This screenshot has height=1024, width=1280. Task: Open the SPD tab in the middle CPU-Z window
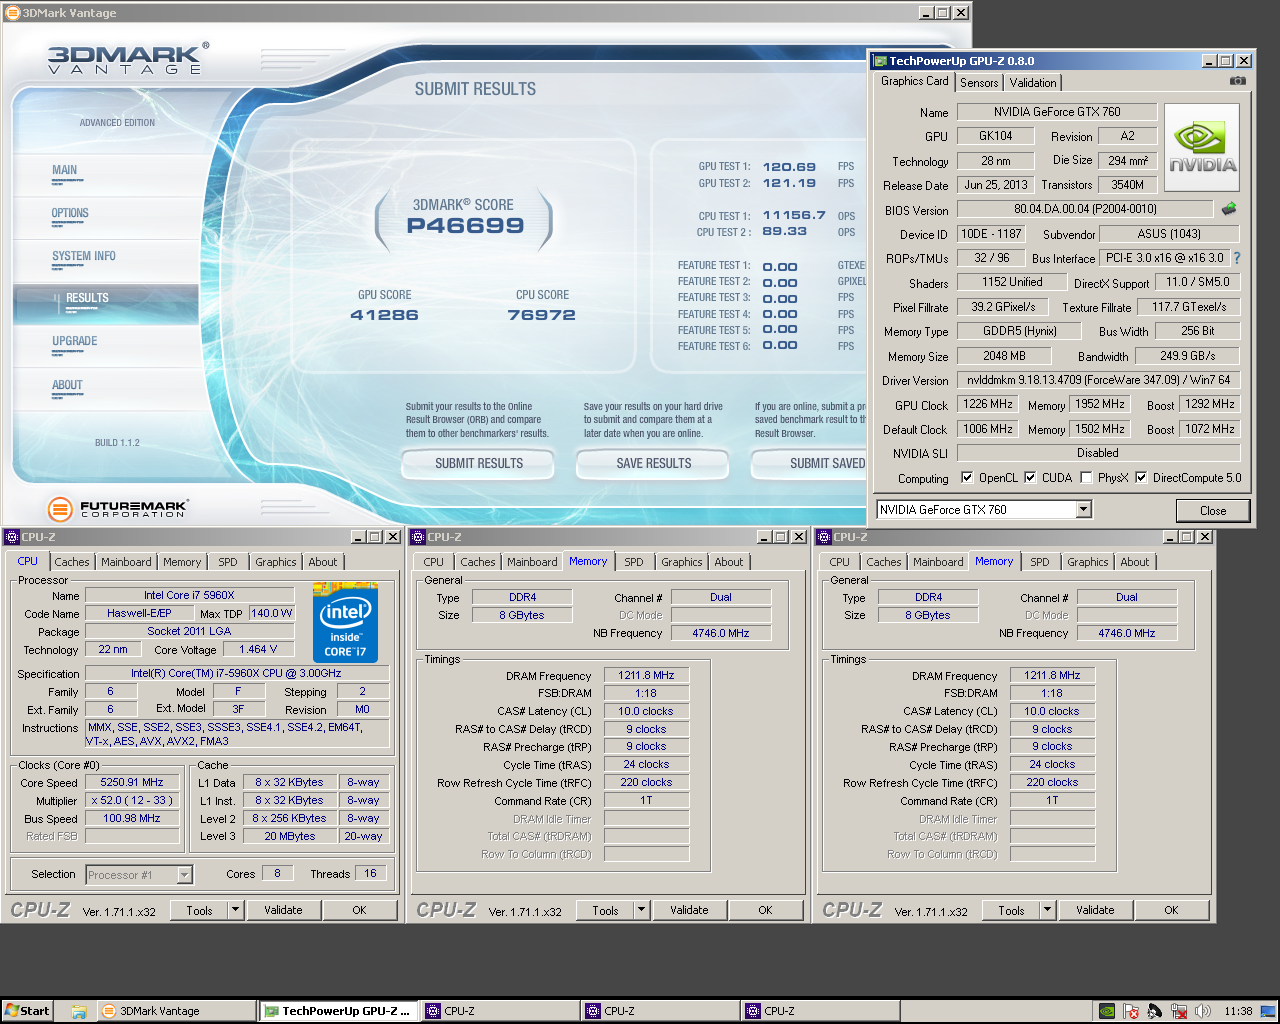(x=634, y=562)
